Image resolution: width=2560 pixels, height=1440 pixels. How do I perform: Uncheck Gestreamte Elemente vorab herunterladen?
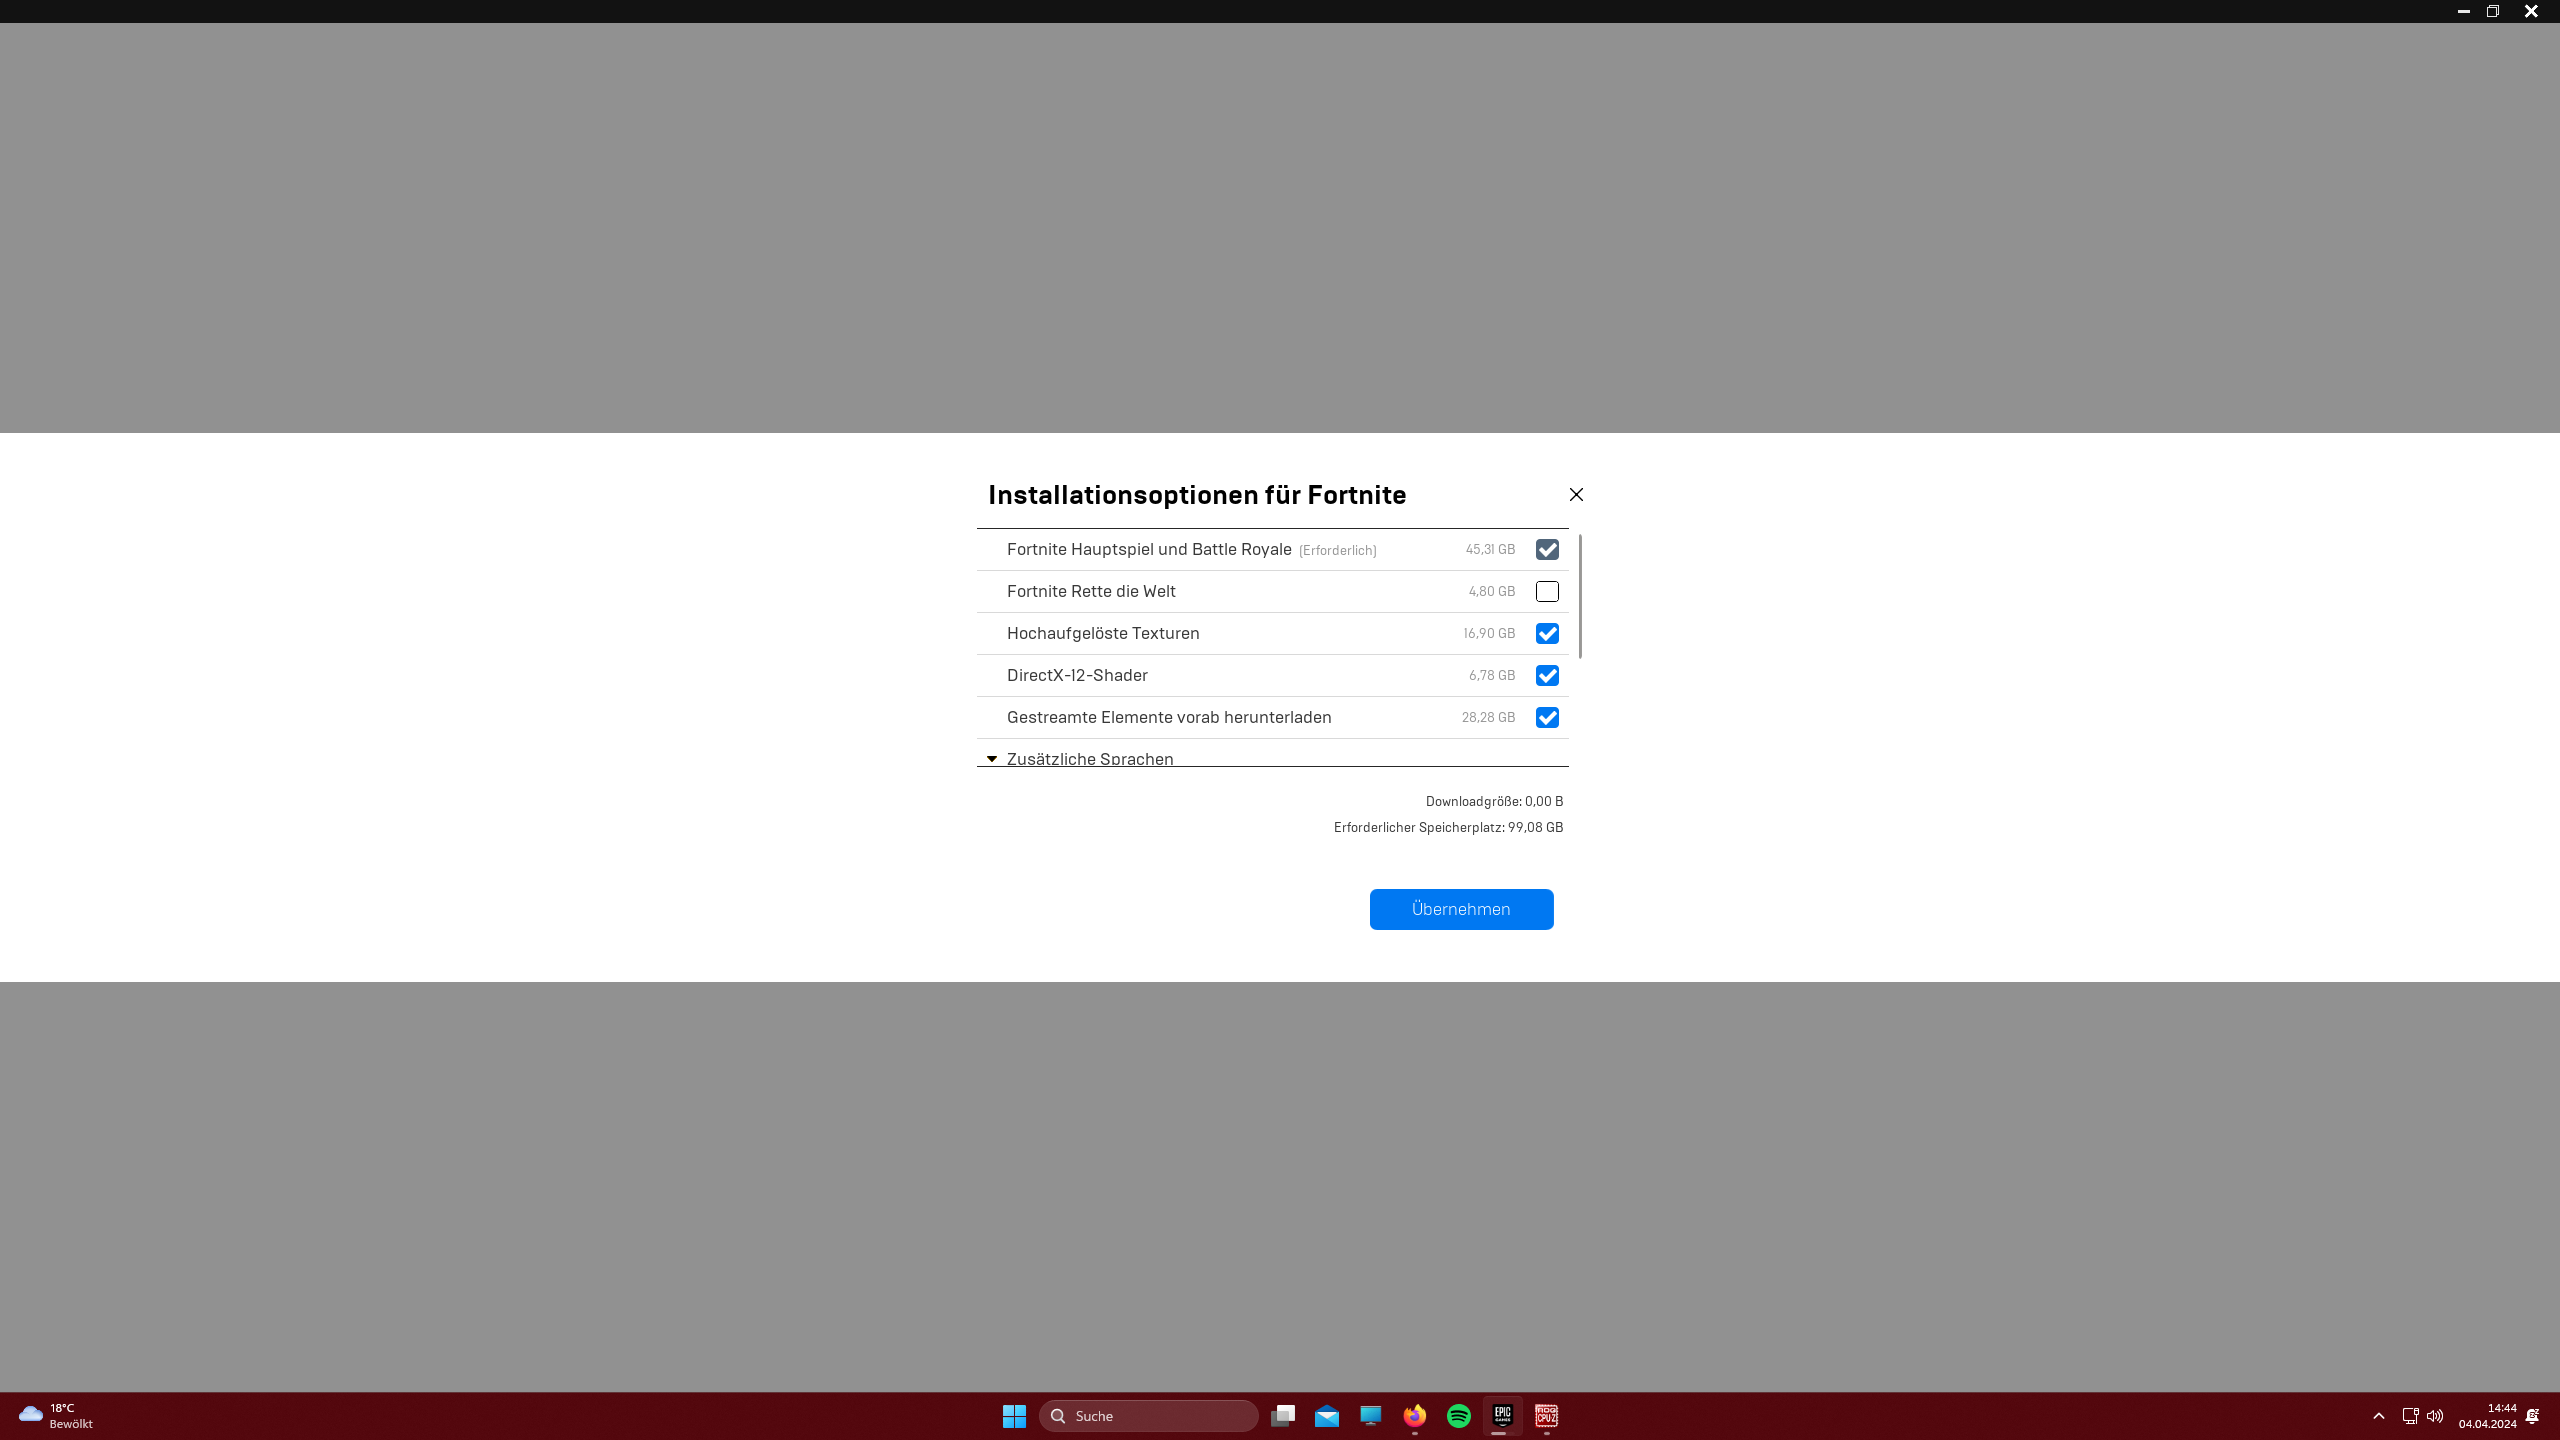click(1547, 717)
